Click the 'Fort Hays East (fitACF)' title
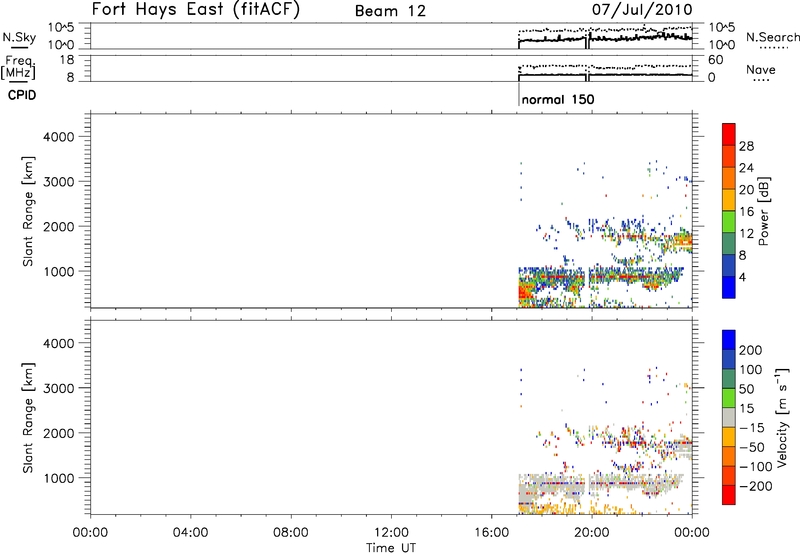 pyautogui.click(x=196, y=10)
